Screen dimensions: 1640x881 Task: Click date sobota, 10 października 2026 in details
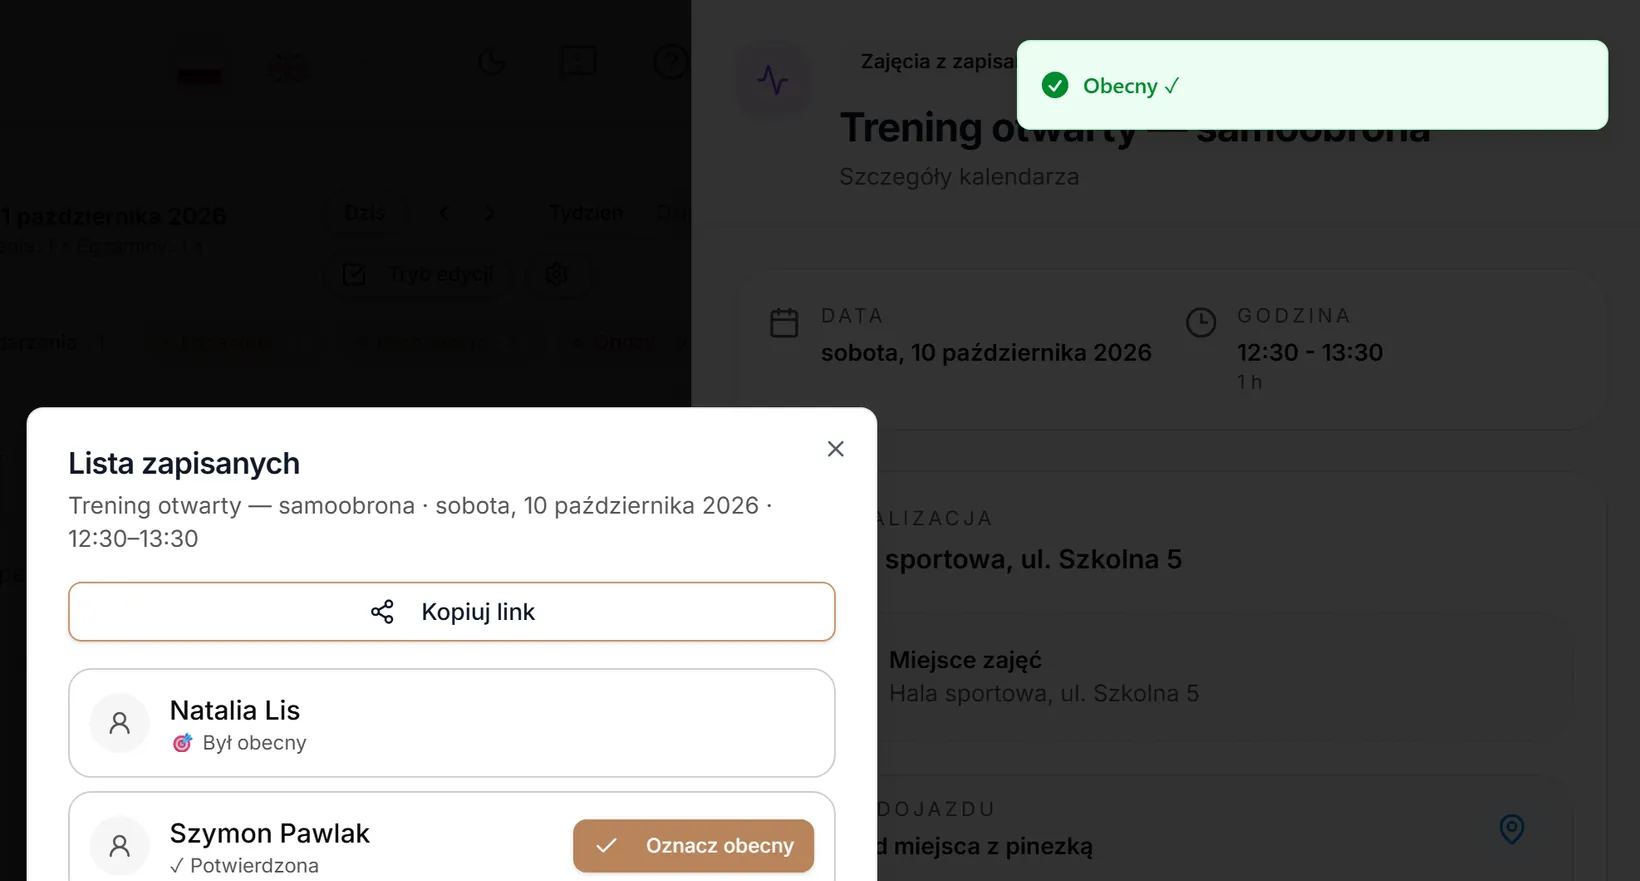coord(986,353)
